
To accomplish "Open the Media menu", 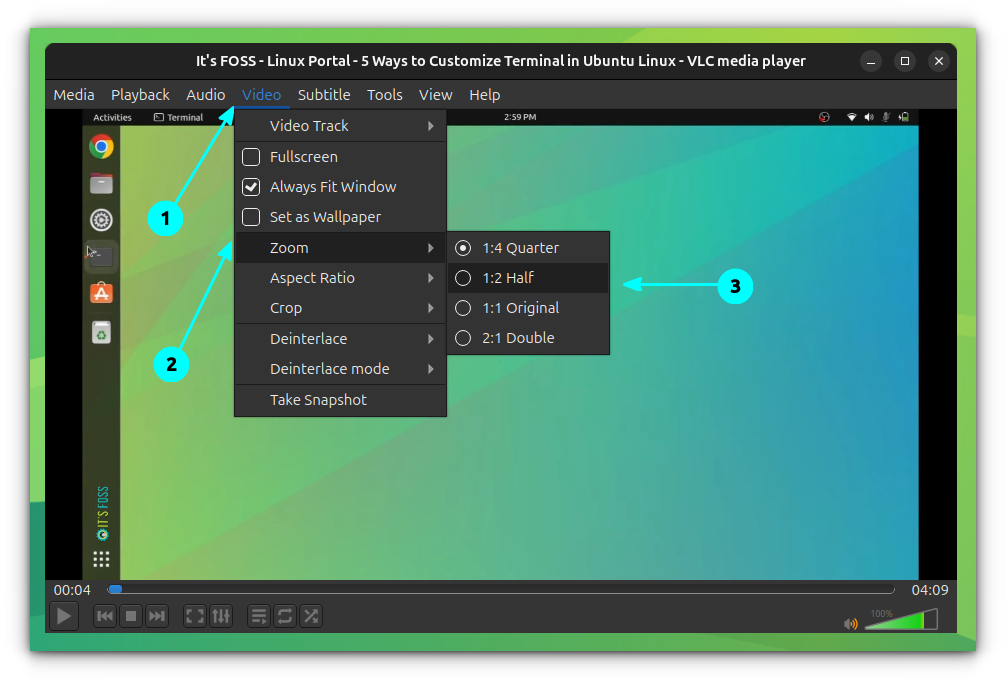I will click(74, 95).
